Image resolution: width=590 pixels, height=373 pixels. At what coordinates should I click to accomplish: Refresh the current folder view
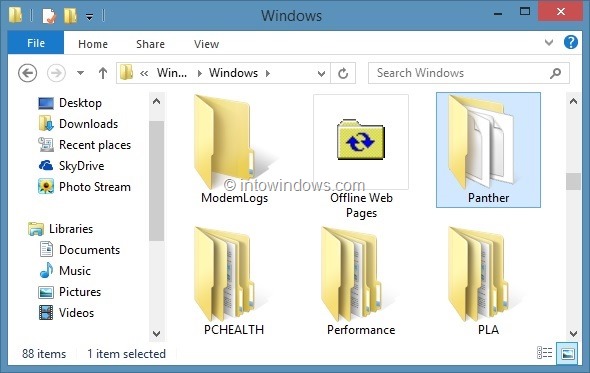point(343,73)
